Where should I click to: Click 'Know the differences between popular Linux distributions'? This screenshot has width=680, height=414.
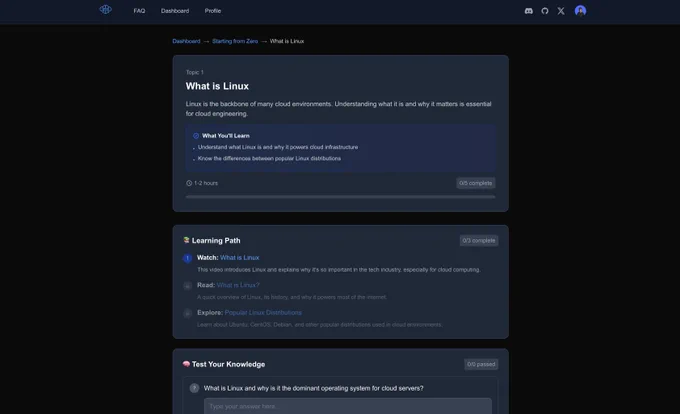[269, 158]
